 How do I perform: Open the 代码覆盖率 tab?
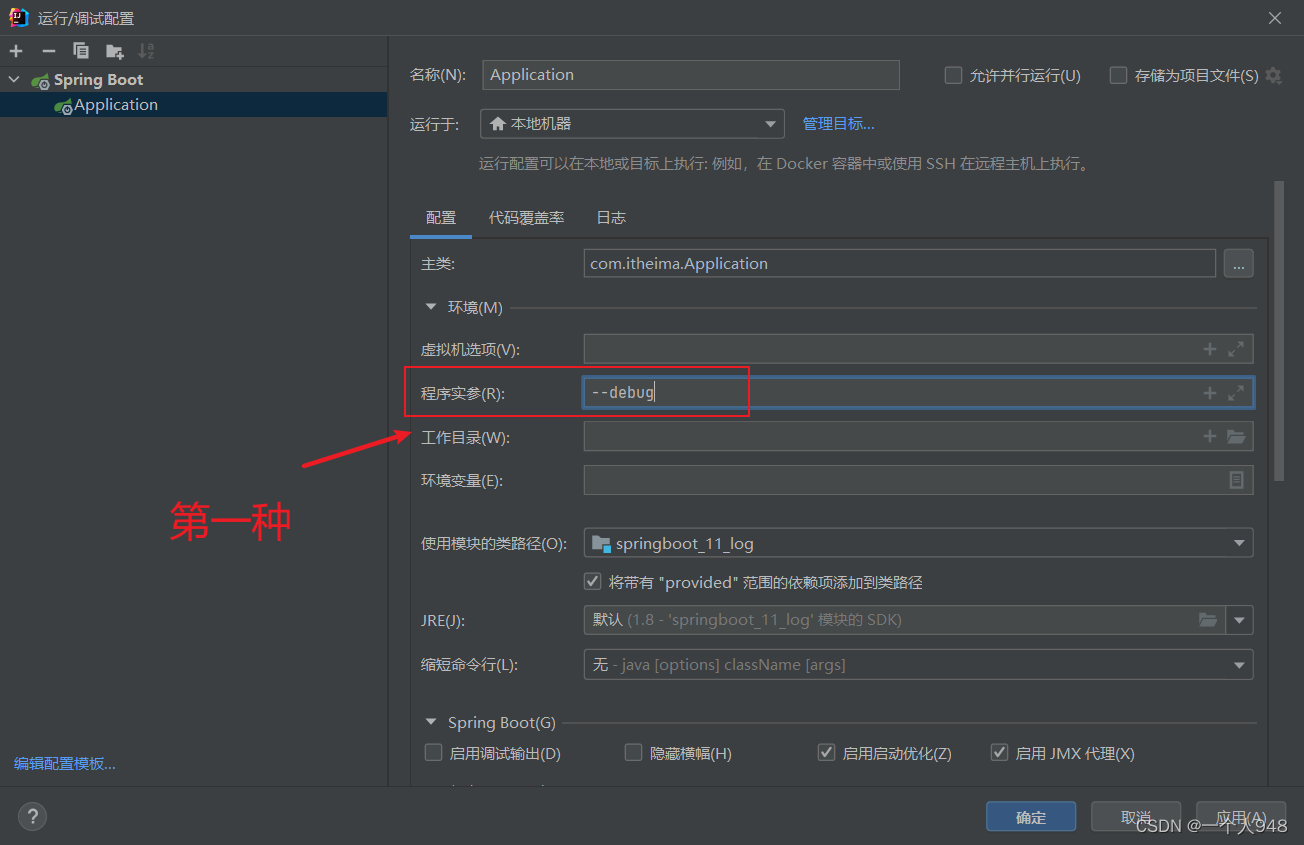527,218
